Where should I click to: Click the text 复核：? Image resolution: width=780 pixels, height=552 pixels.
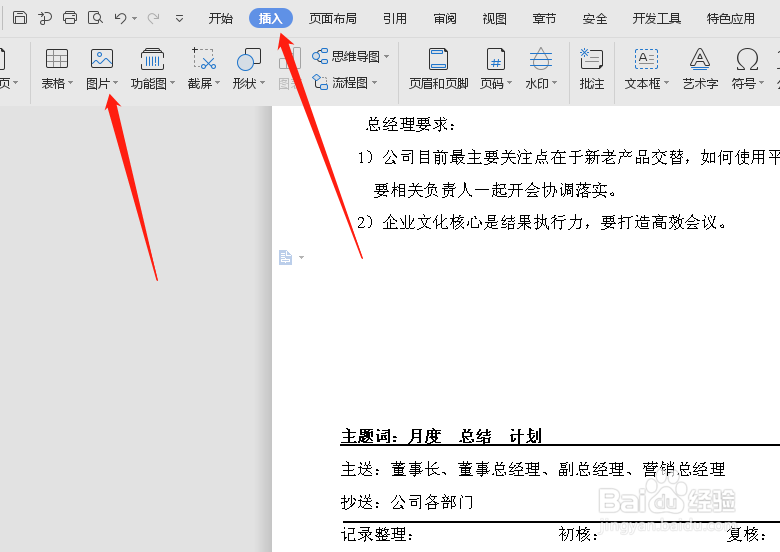click(746, 535)
